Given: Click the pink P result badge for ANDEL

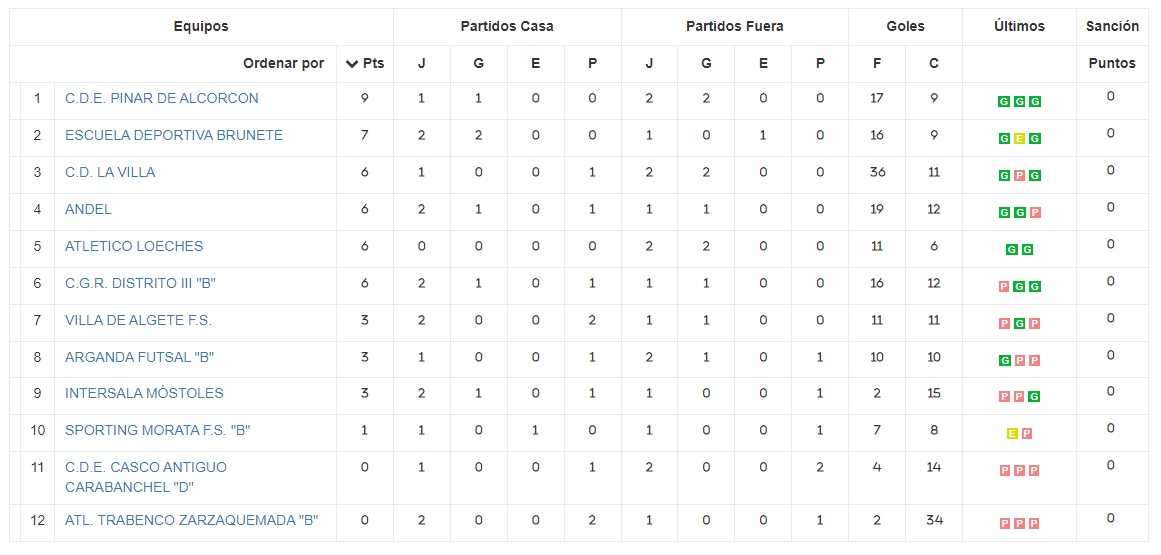Looking at the screenshot, I should click(1035, 213).
